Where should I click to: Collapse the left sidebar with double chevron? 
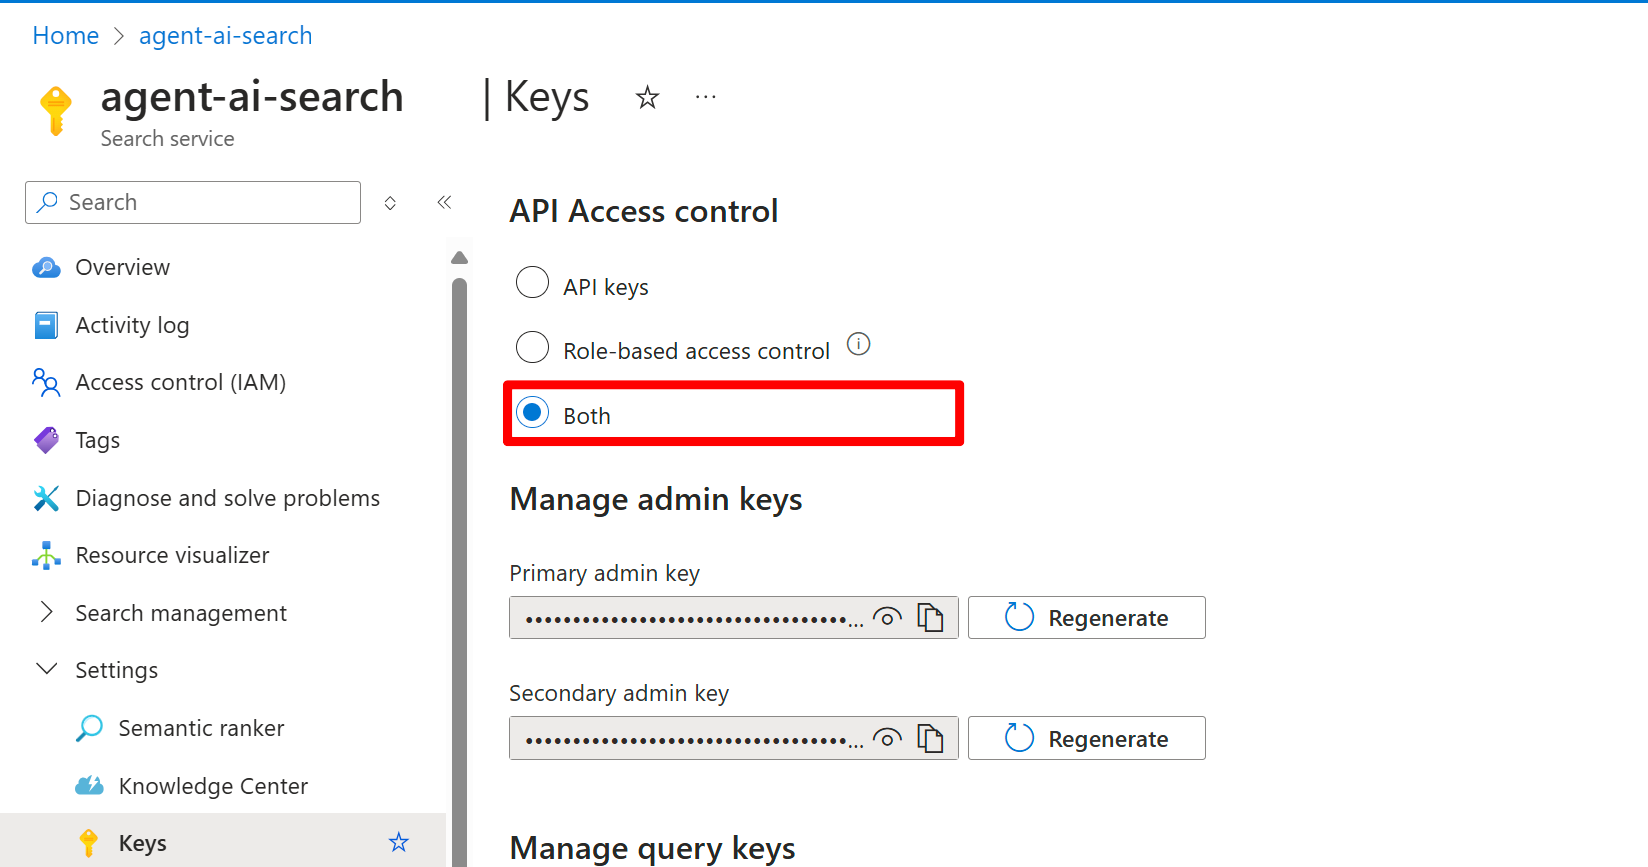click(x=444, y=202)
